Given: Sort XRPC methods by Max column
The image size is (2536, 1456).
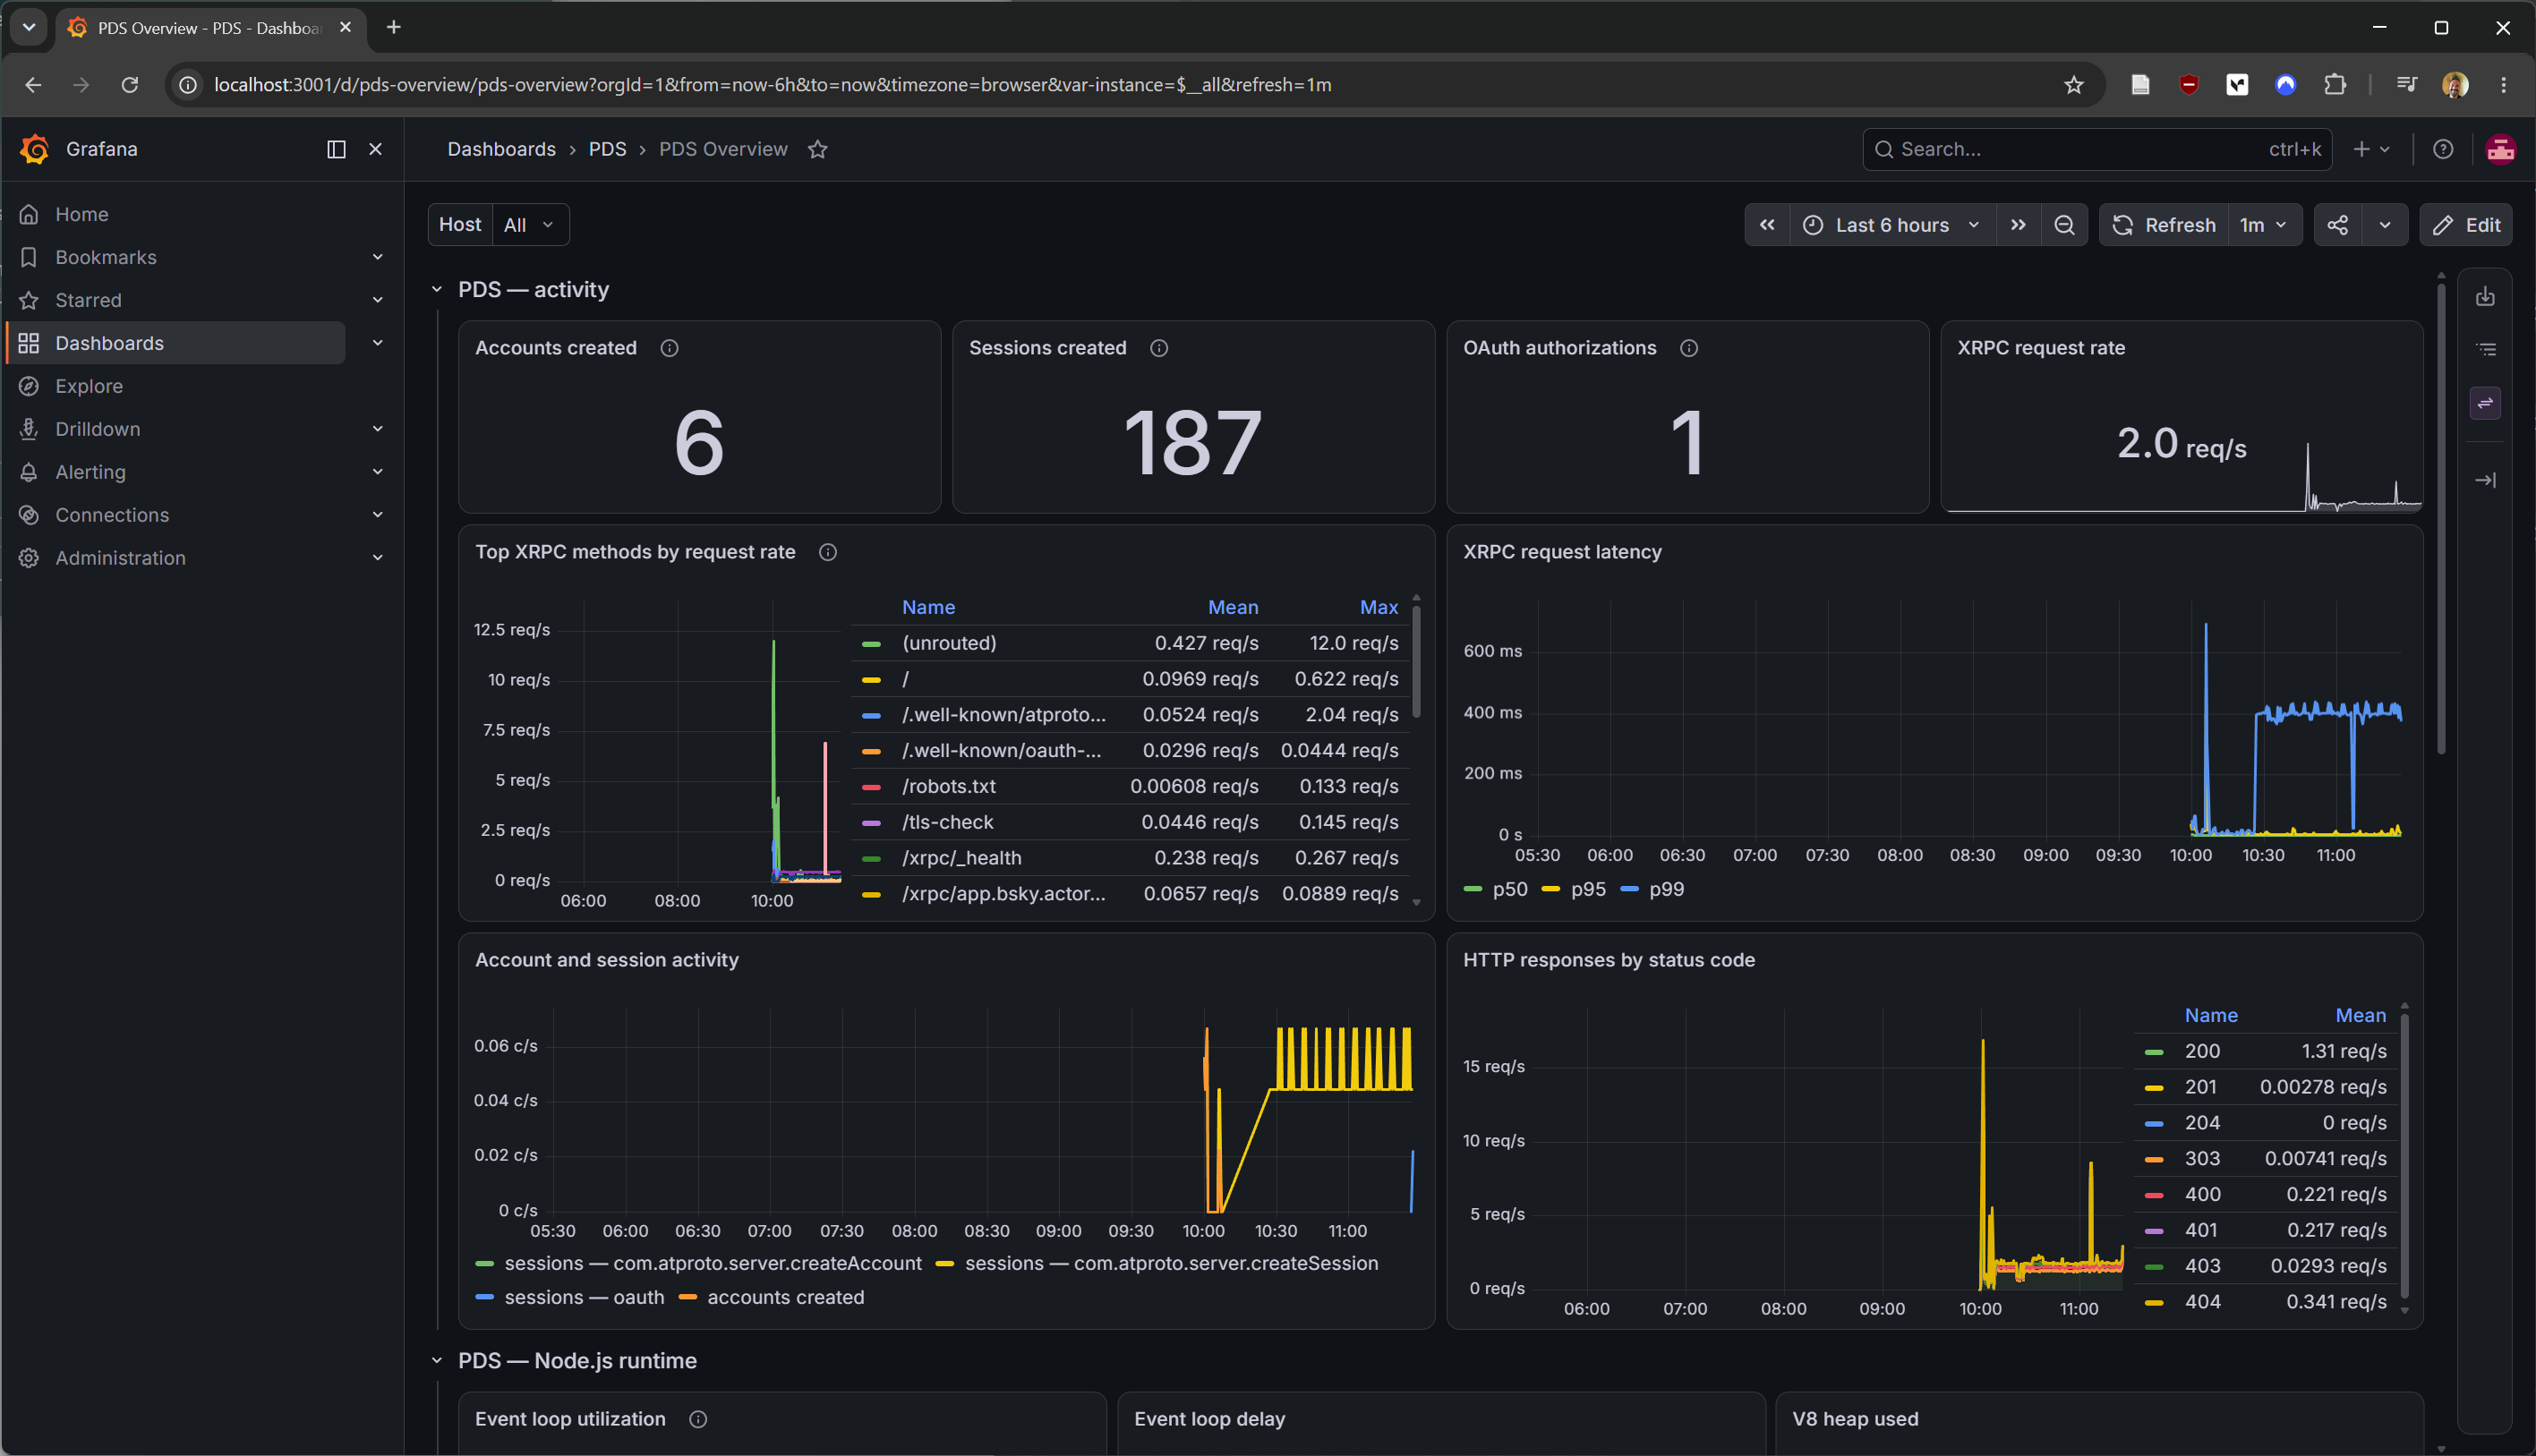Looking at the screenshot, I should (x=1379, y=607).
